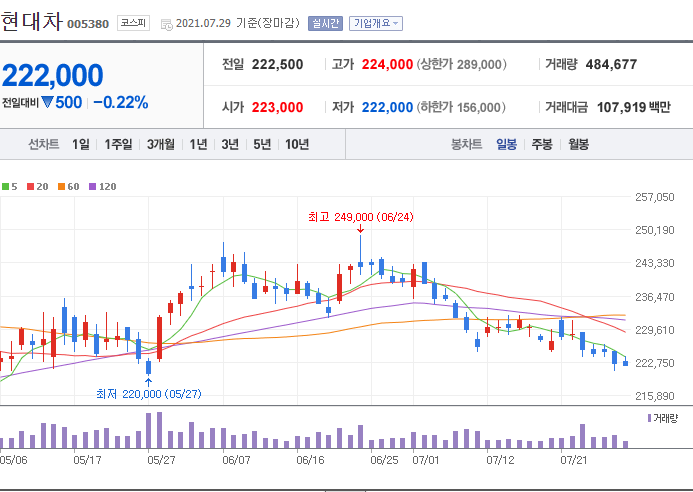Click the orange 60-day moving average swatch
Screen dimensions: 693x492
61,187
